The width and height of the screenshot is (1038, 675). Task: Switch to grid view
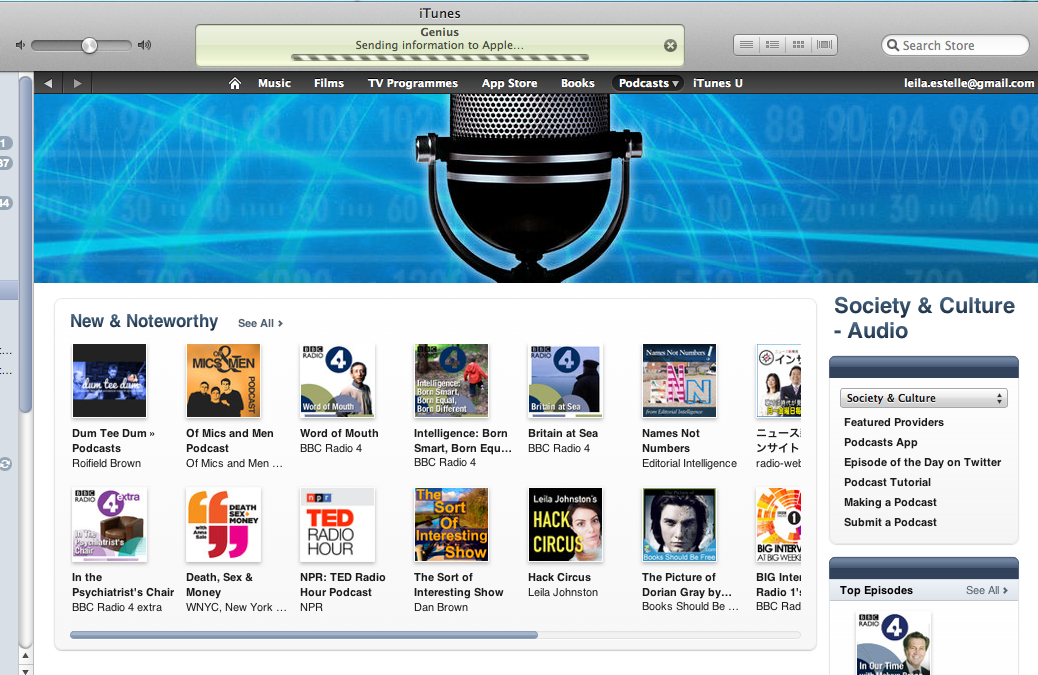[798, 45]
